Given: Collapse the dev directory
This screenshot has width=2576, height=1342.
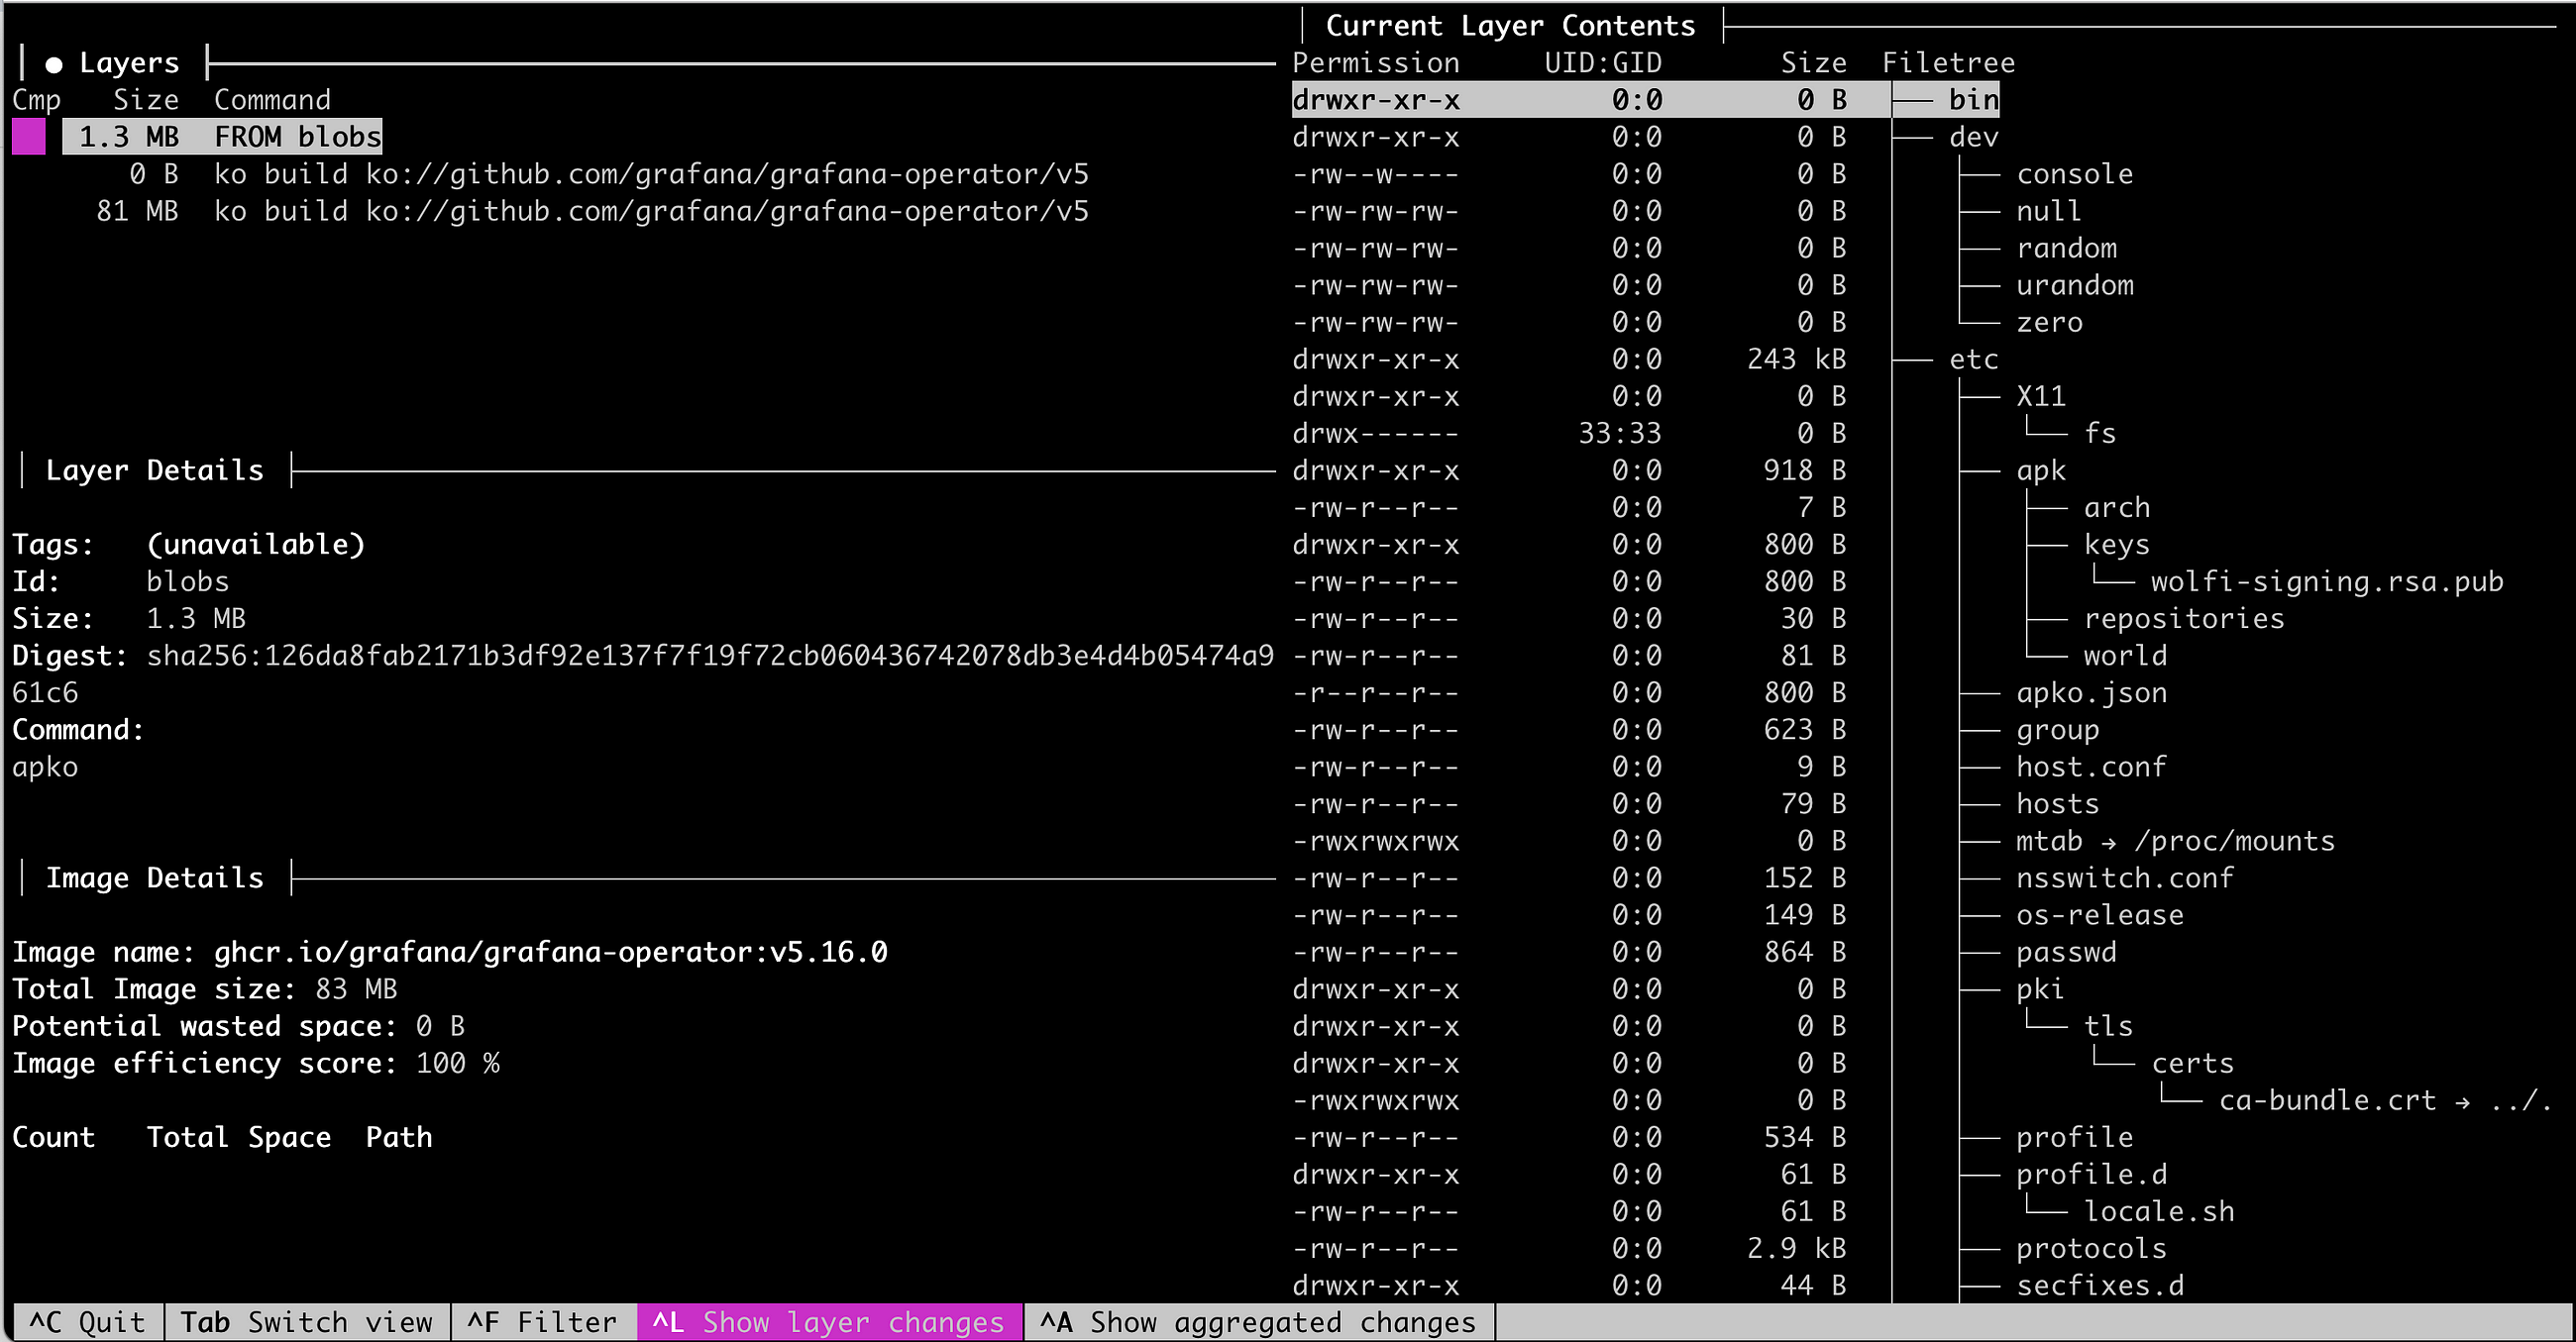Looking at the screenshot, I should tap(1974, 137).
